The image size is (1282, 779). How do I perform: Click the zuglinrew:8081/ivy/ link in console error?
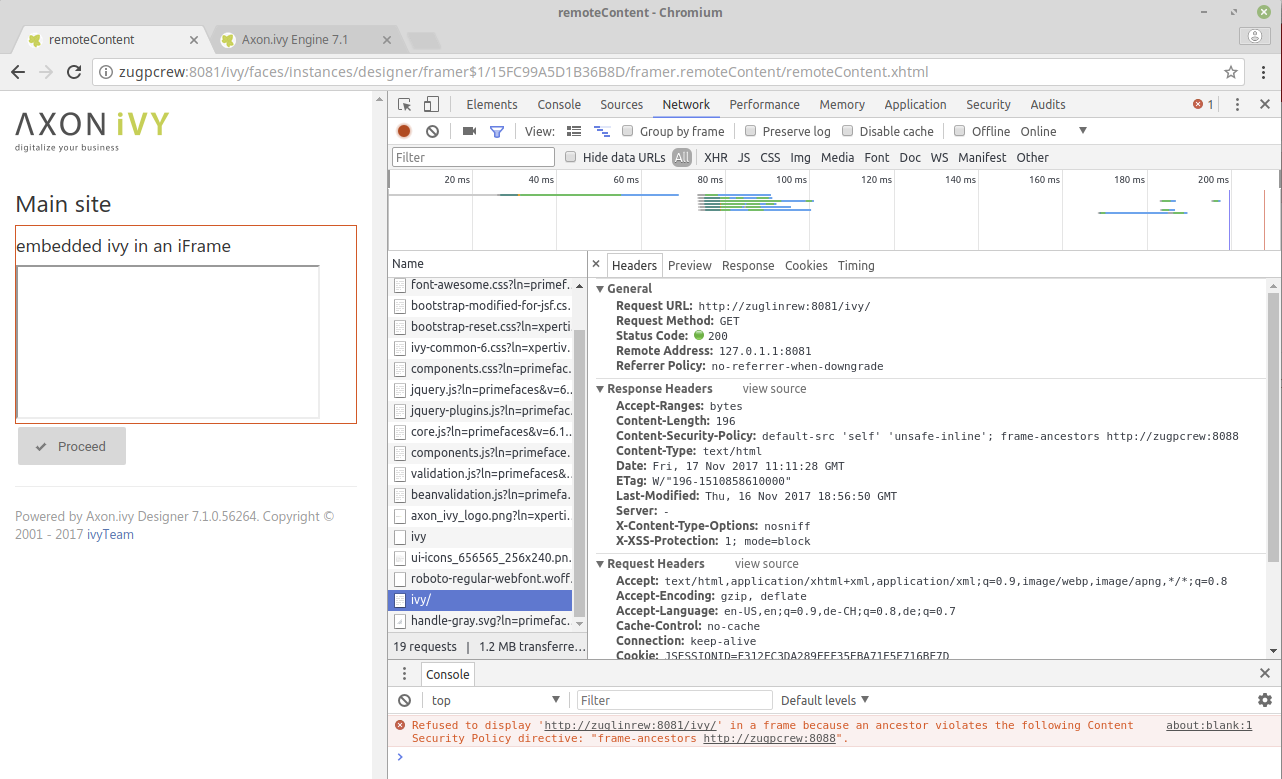click(x=631, y=726)
